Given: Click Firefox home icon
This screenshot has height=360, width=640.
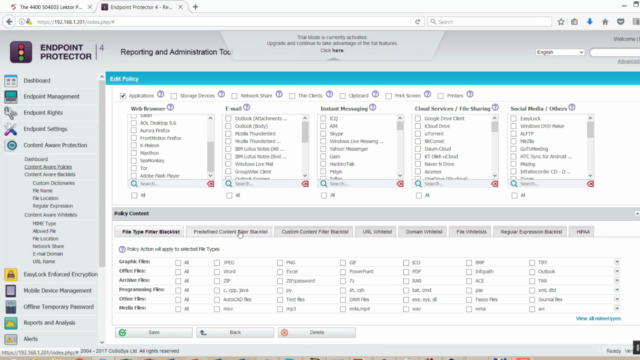Looking at the screenshot, I should (x=605, y=22).
